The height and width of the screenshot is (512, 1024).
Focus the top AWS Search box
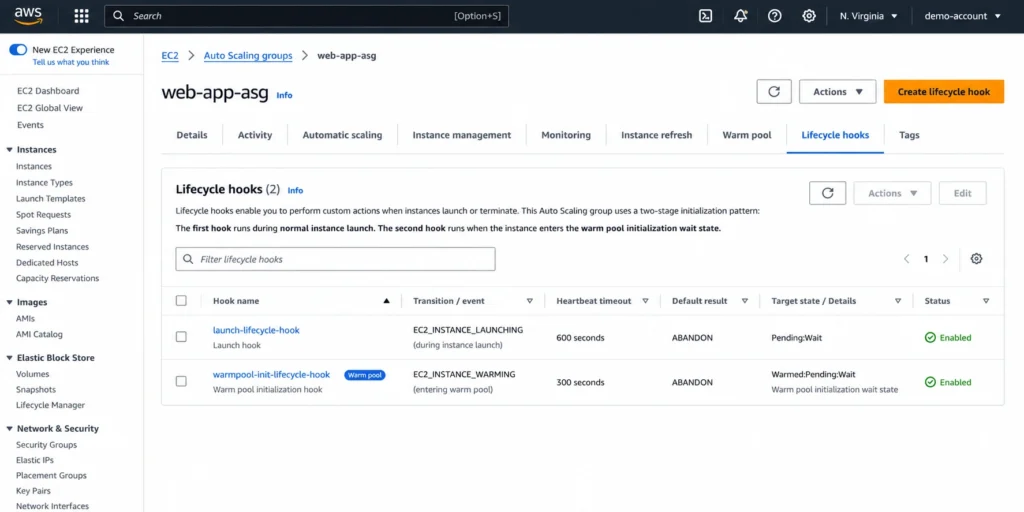point(306,16)
